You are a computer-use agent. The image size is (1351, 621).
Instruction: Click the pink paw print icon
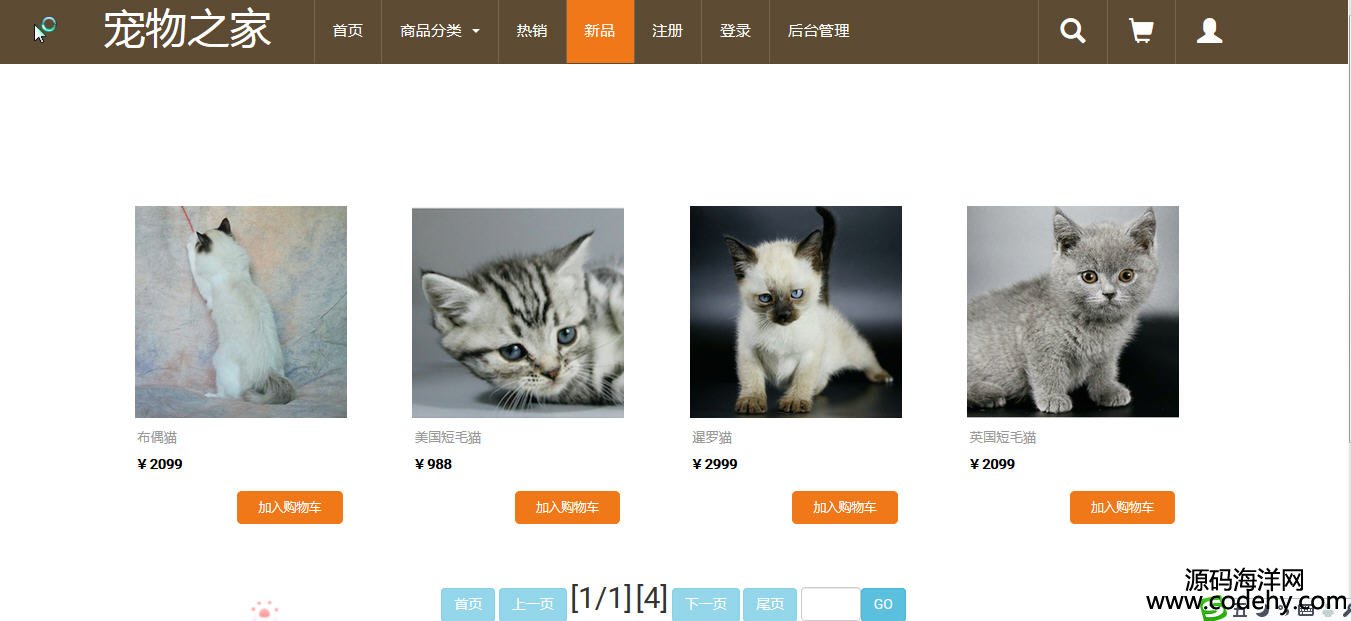[264, 610]
